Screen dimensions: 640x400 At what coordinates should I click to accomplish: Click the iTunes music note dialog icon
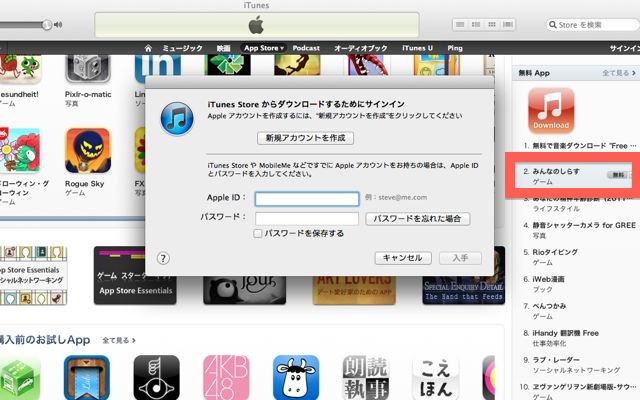pyautogui.click(x=177, y=119)
